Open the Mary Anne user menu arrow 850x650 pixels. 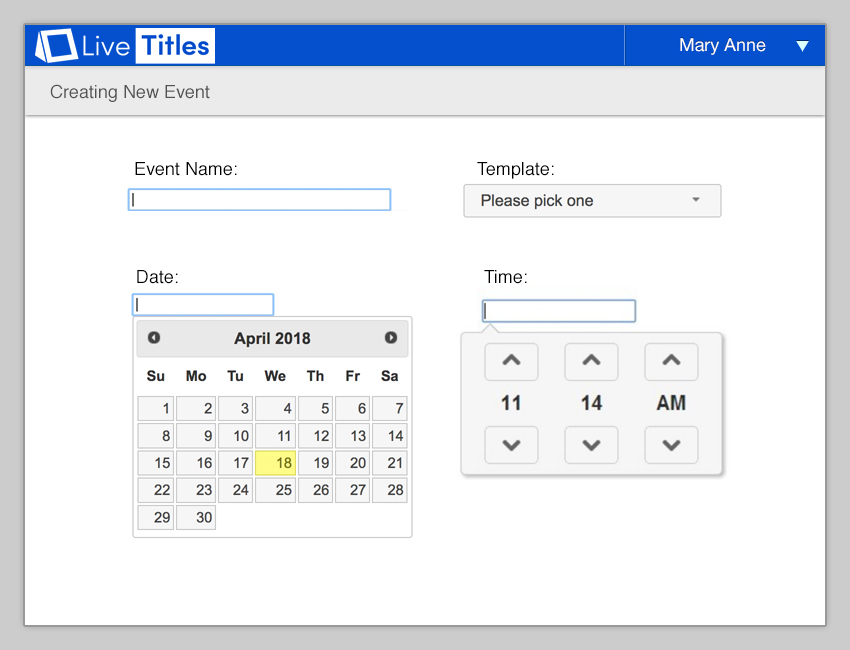click(x=802, y=46)
